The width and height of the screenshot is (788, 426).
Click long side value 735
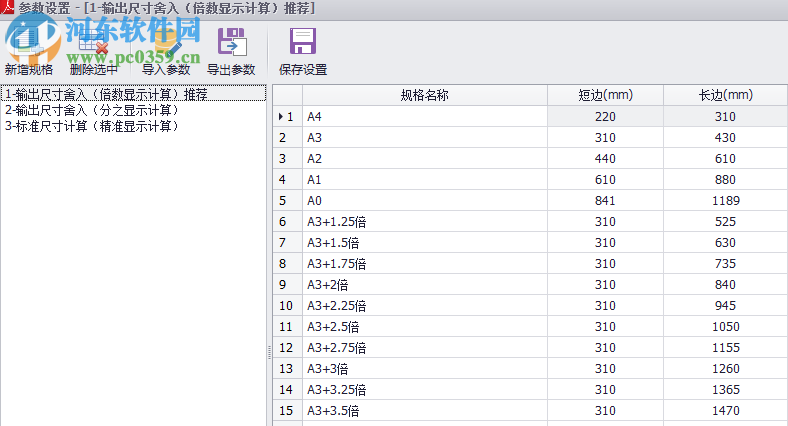click(x=726, y=264)
